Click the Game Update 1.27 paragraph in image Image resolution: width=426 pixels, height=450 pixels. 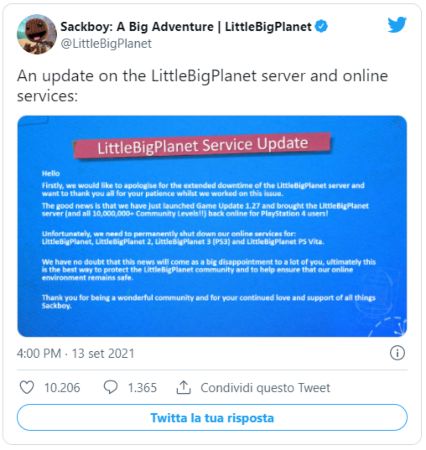(x=205, y=210)
